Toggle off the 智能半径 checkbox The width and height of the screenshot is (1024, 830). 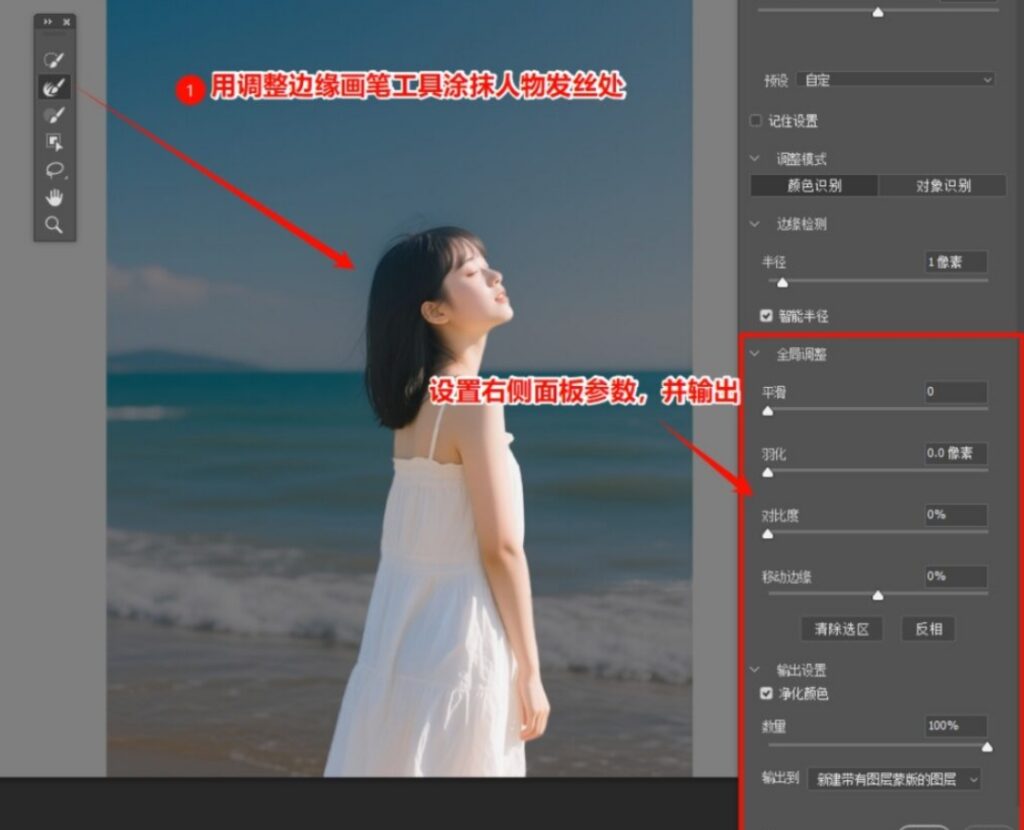[766, 315]
